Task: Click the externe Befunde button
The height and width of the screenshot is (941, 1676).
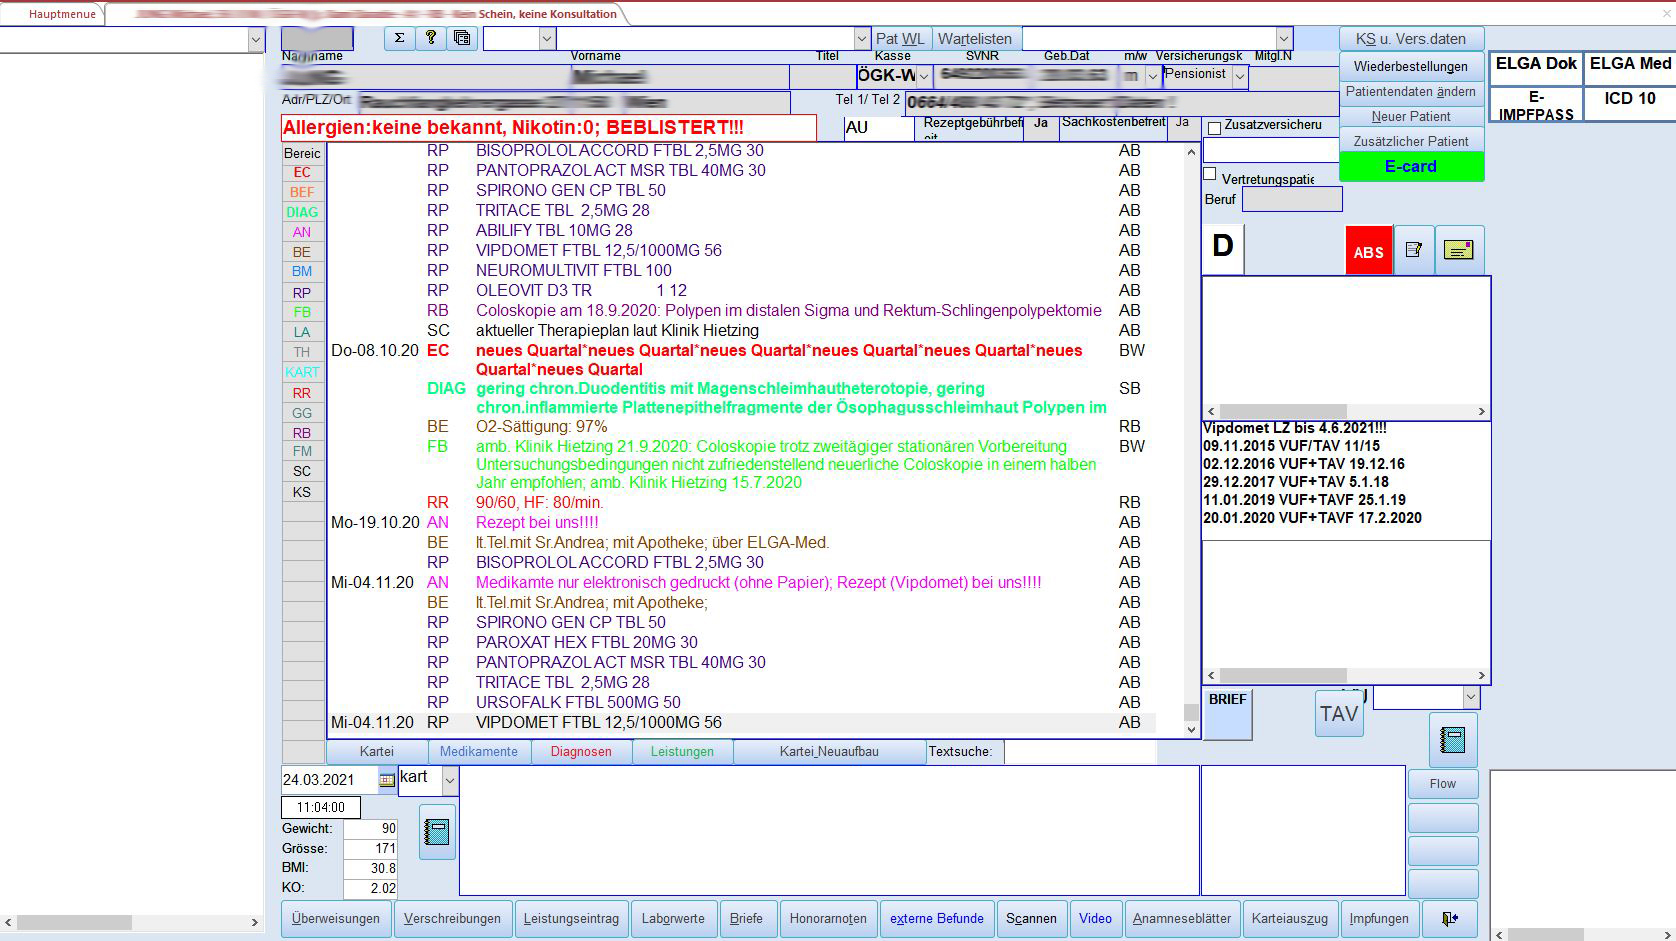Action: [937, 919]
